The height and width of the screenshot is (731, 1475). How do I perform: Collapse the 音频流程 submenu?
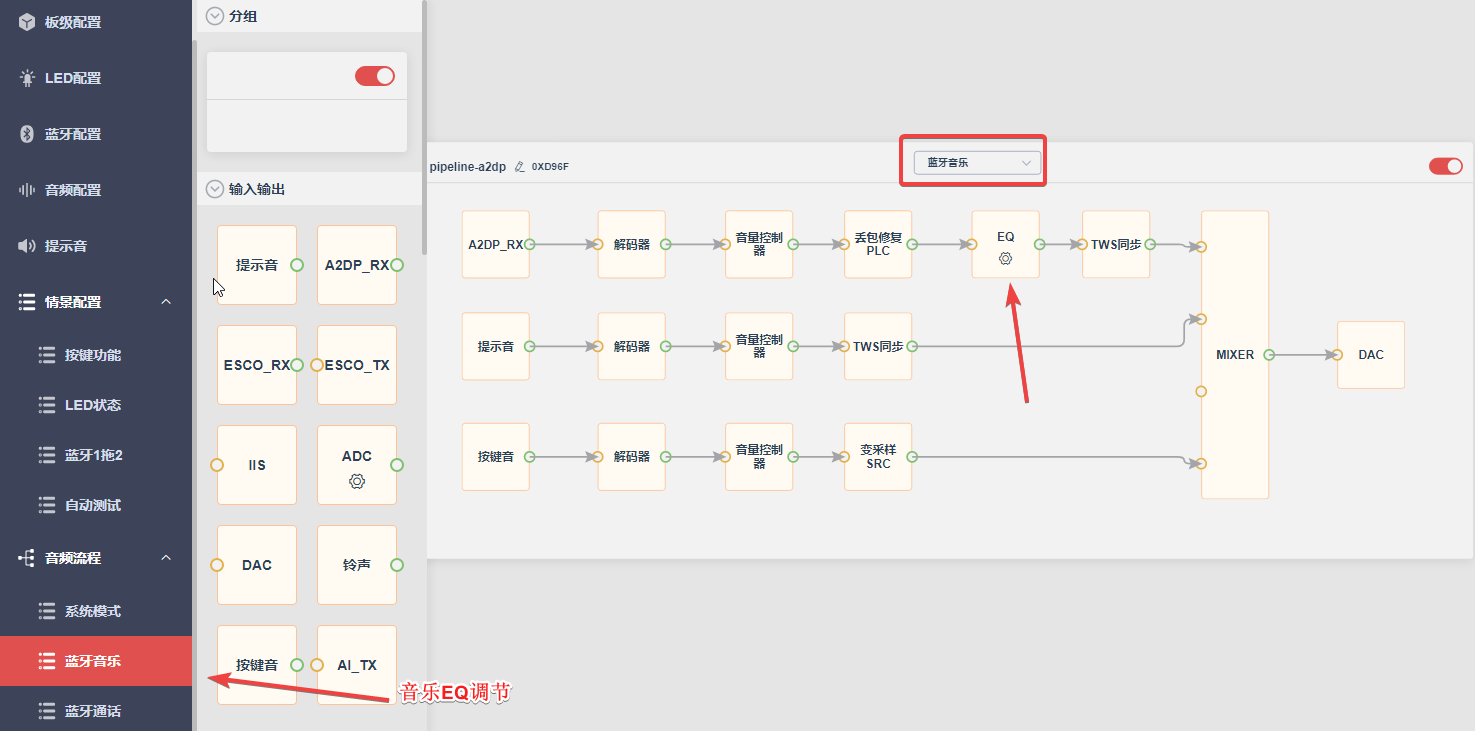tap(167, 558)
